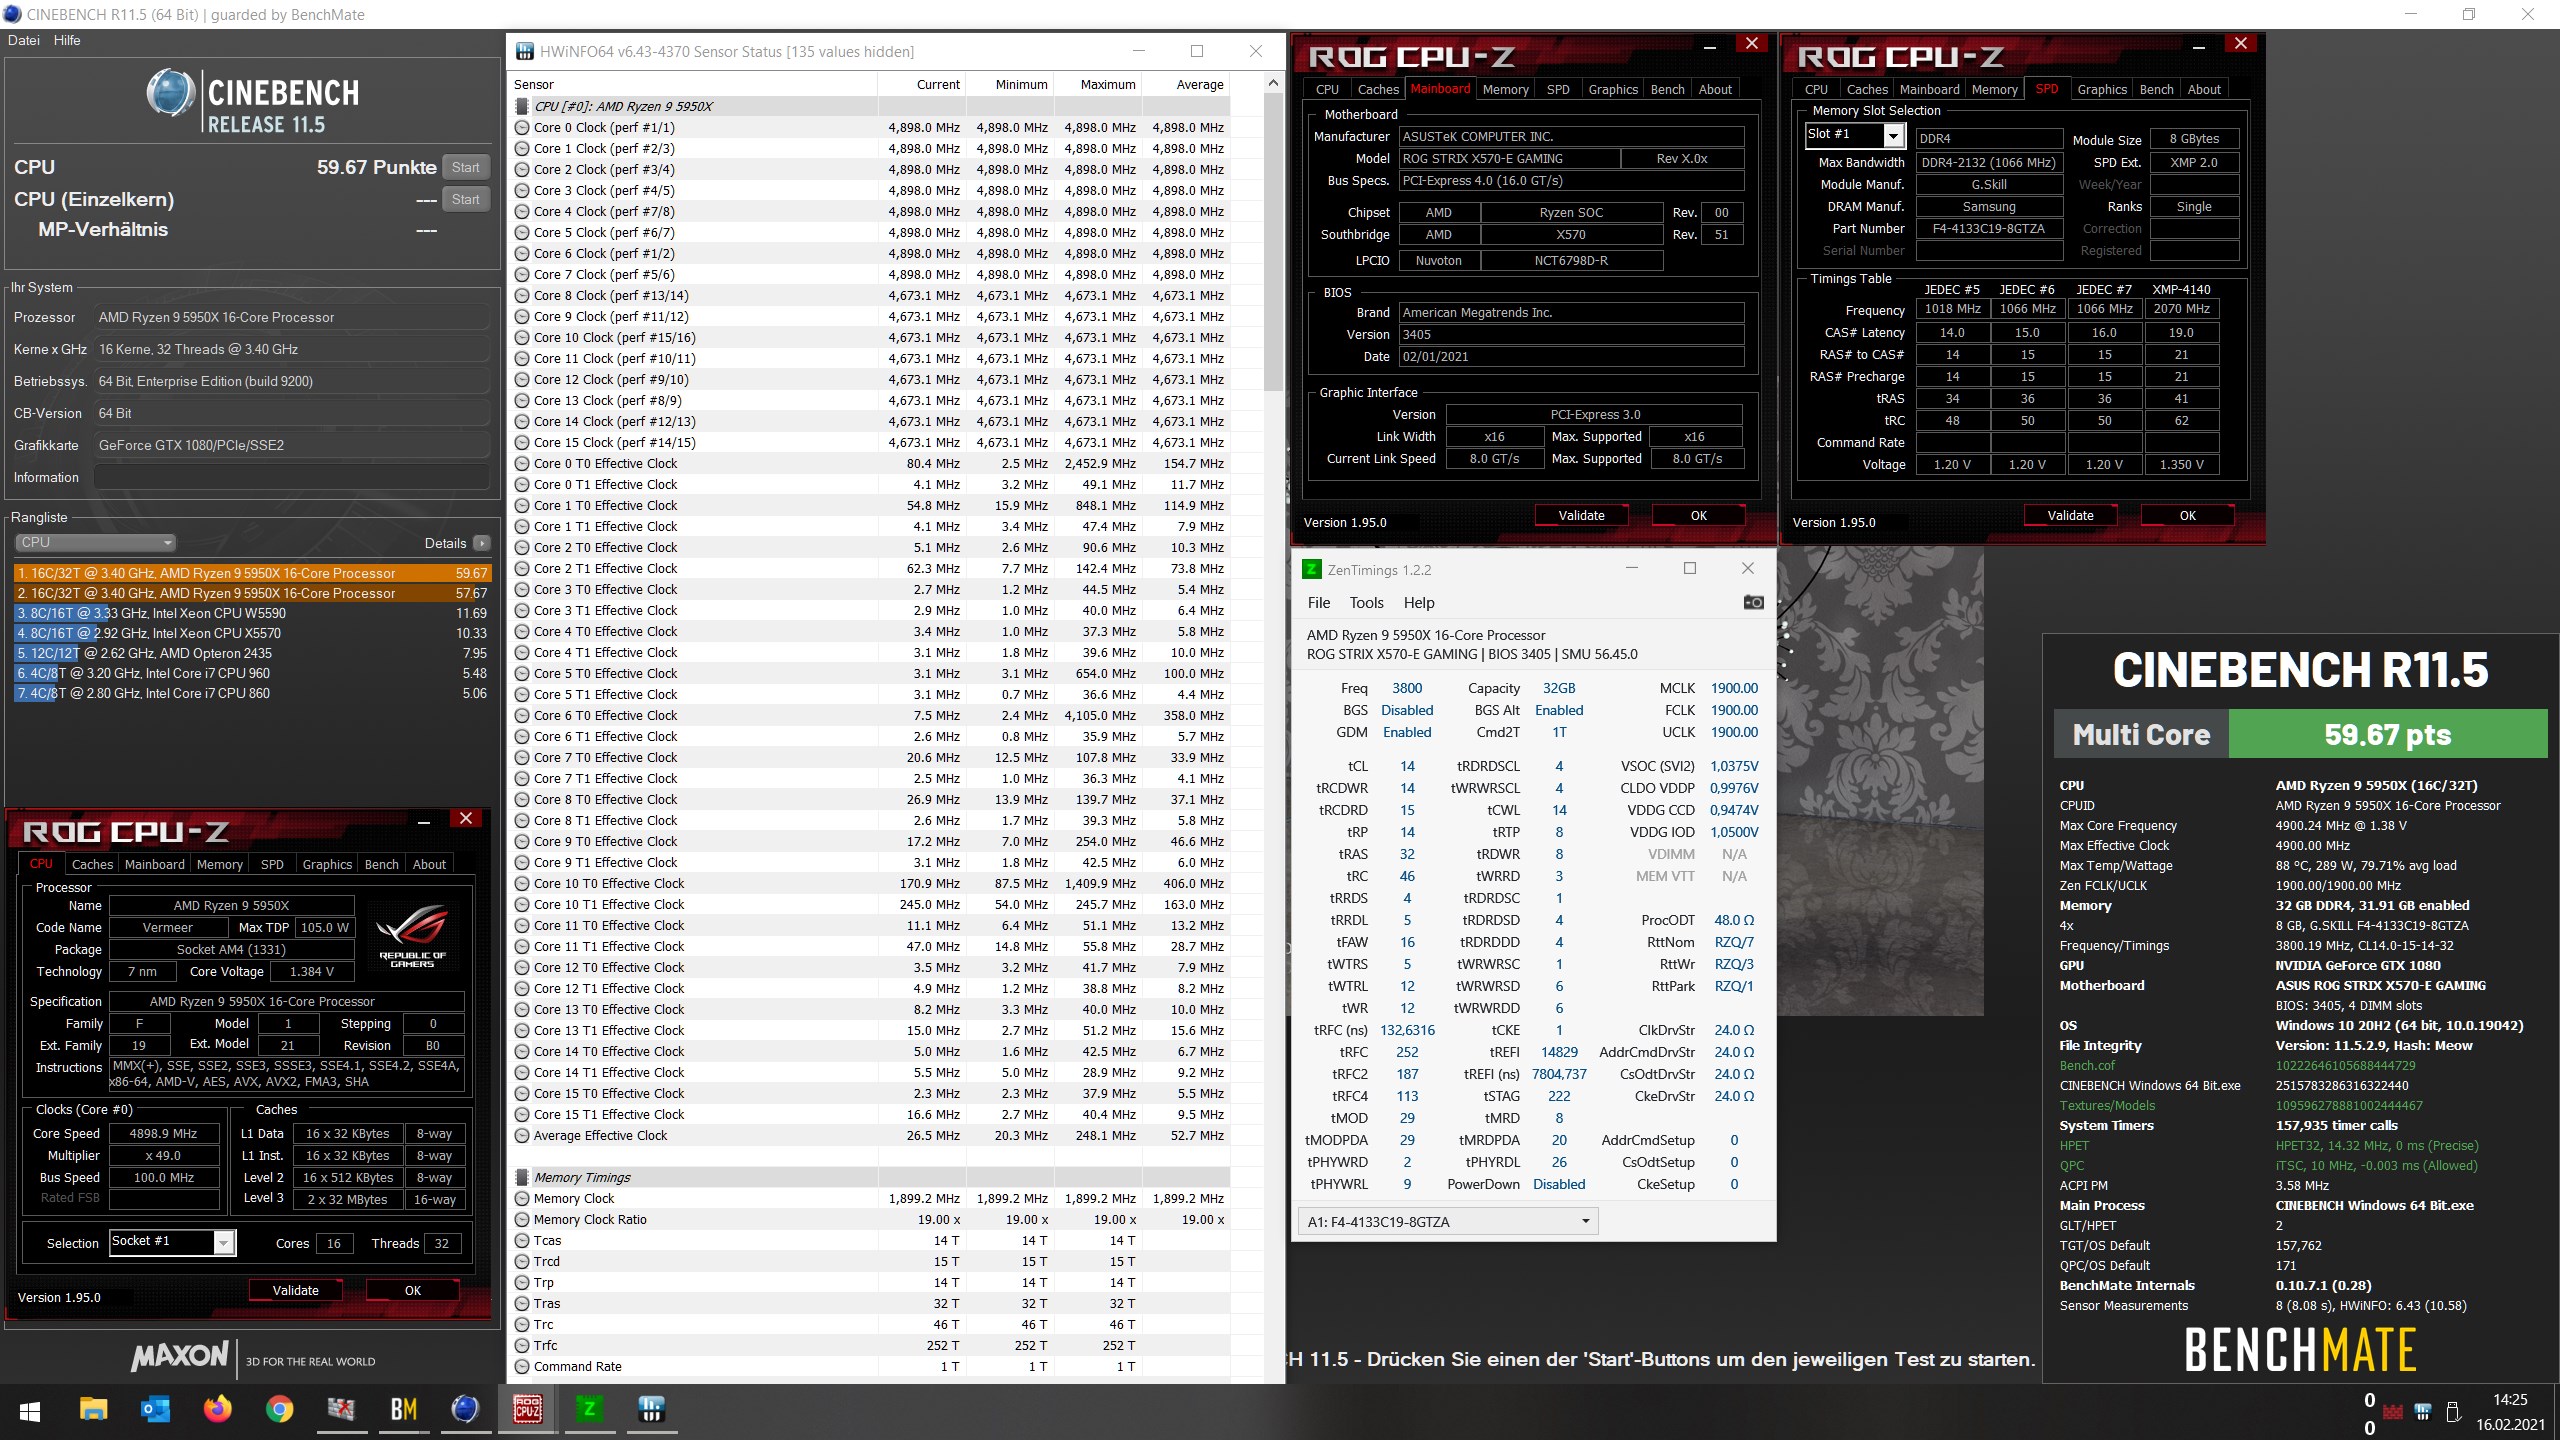This screenshot has width=2560, height=1440.
Task: Switch to ROG CPU-Z taskbar icon
Action: coord(527,1410)
